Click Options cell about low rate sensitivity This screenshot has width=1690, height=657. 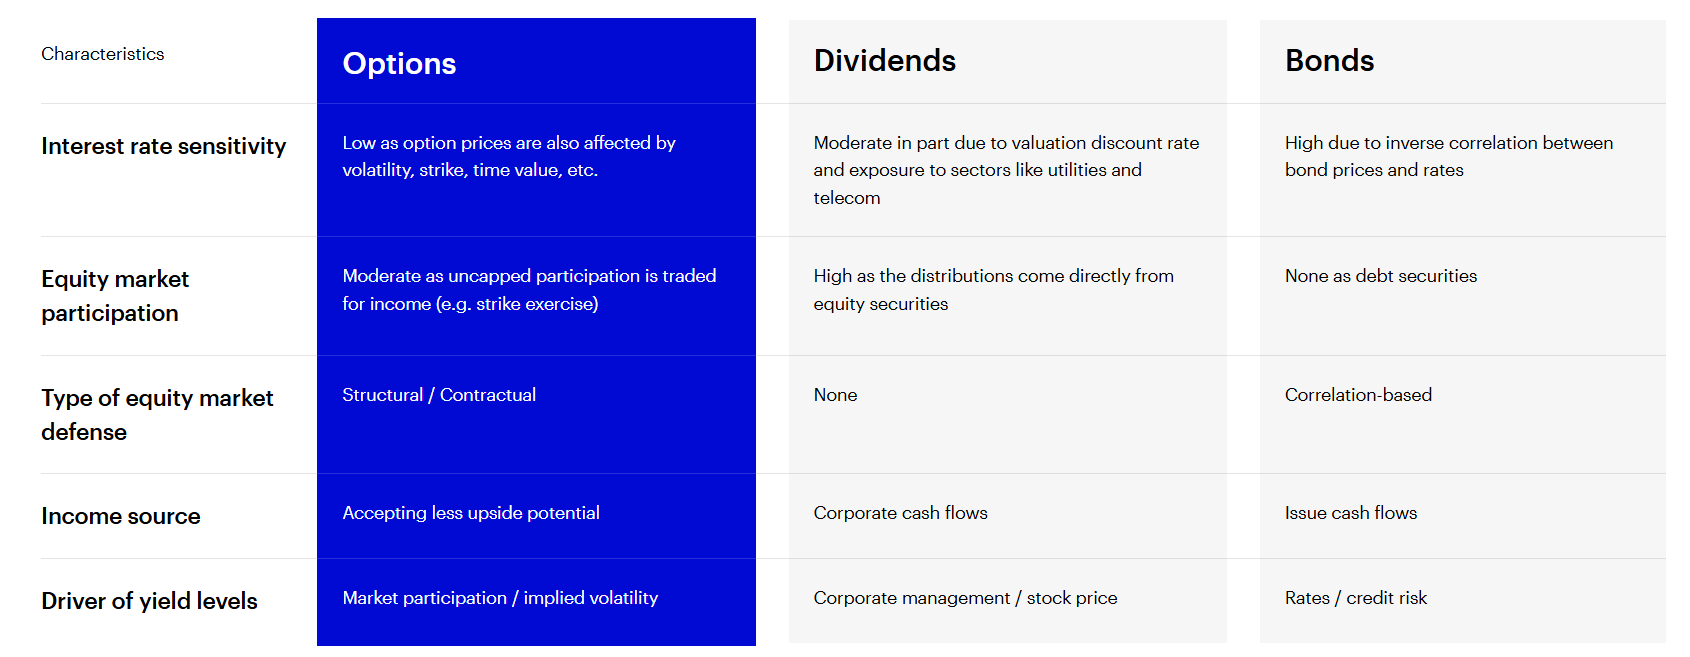509,157
